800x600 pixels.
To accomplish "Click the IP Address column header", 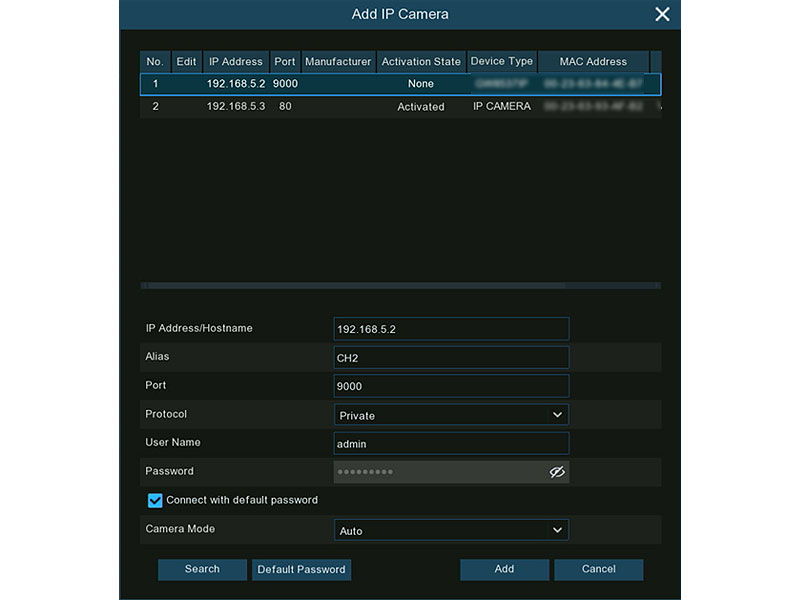I will coord(235,61).
